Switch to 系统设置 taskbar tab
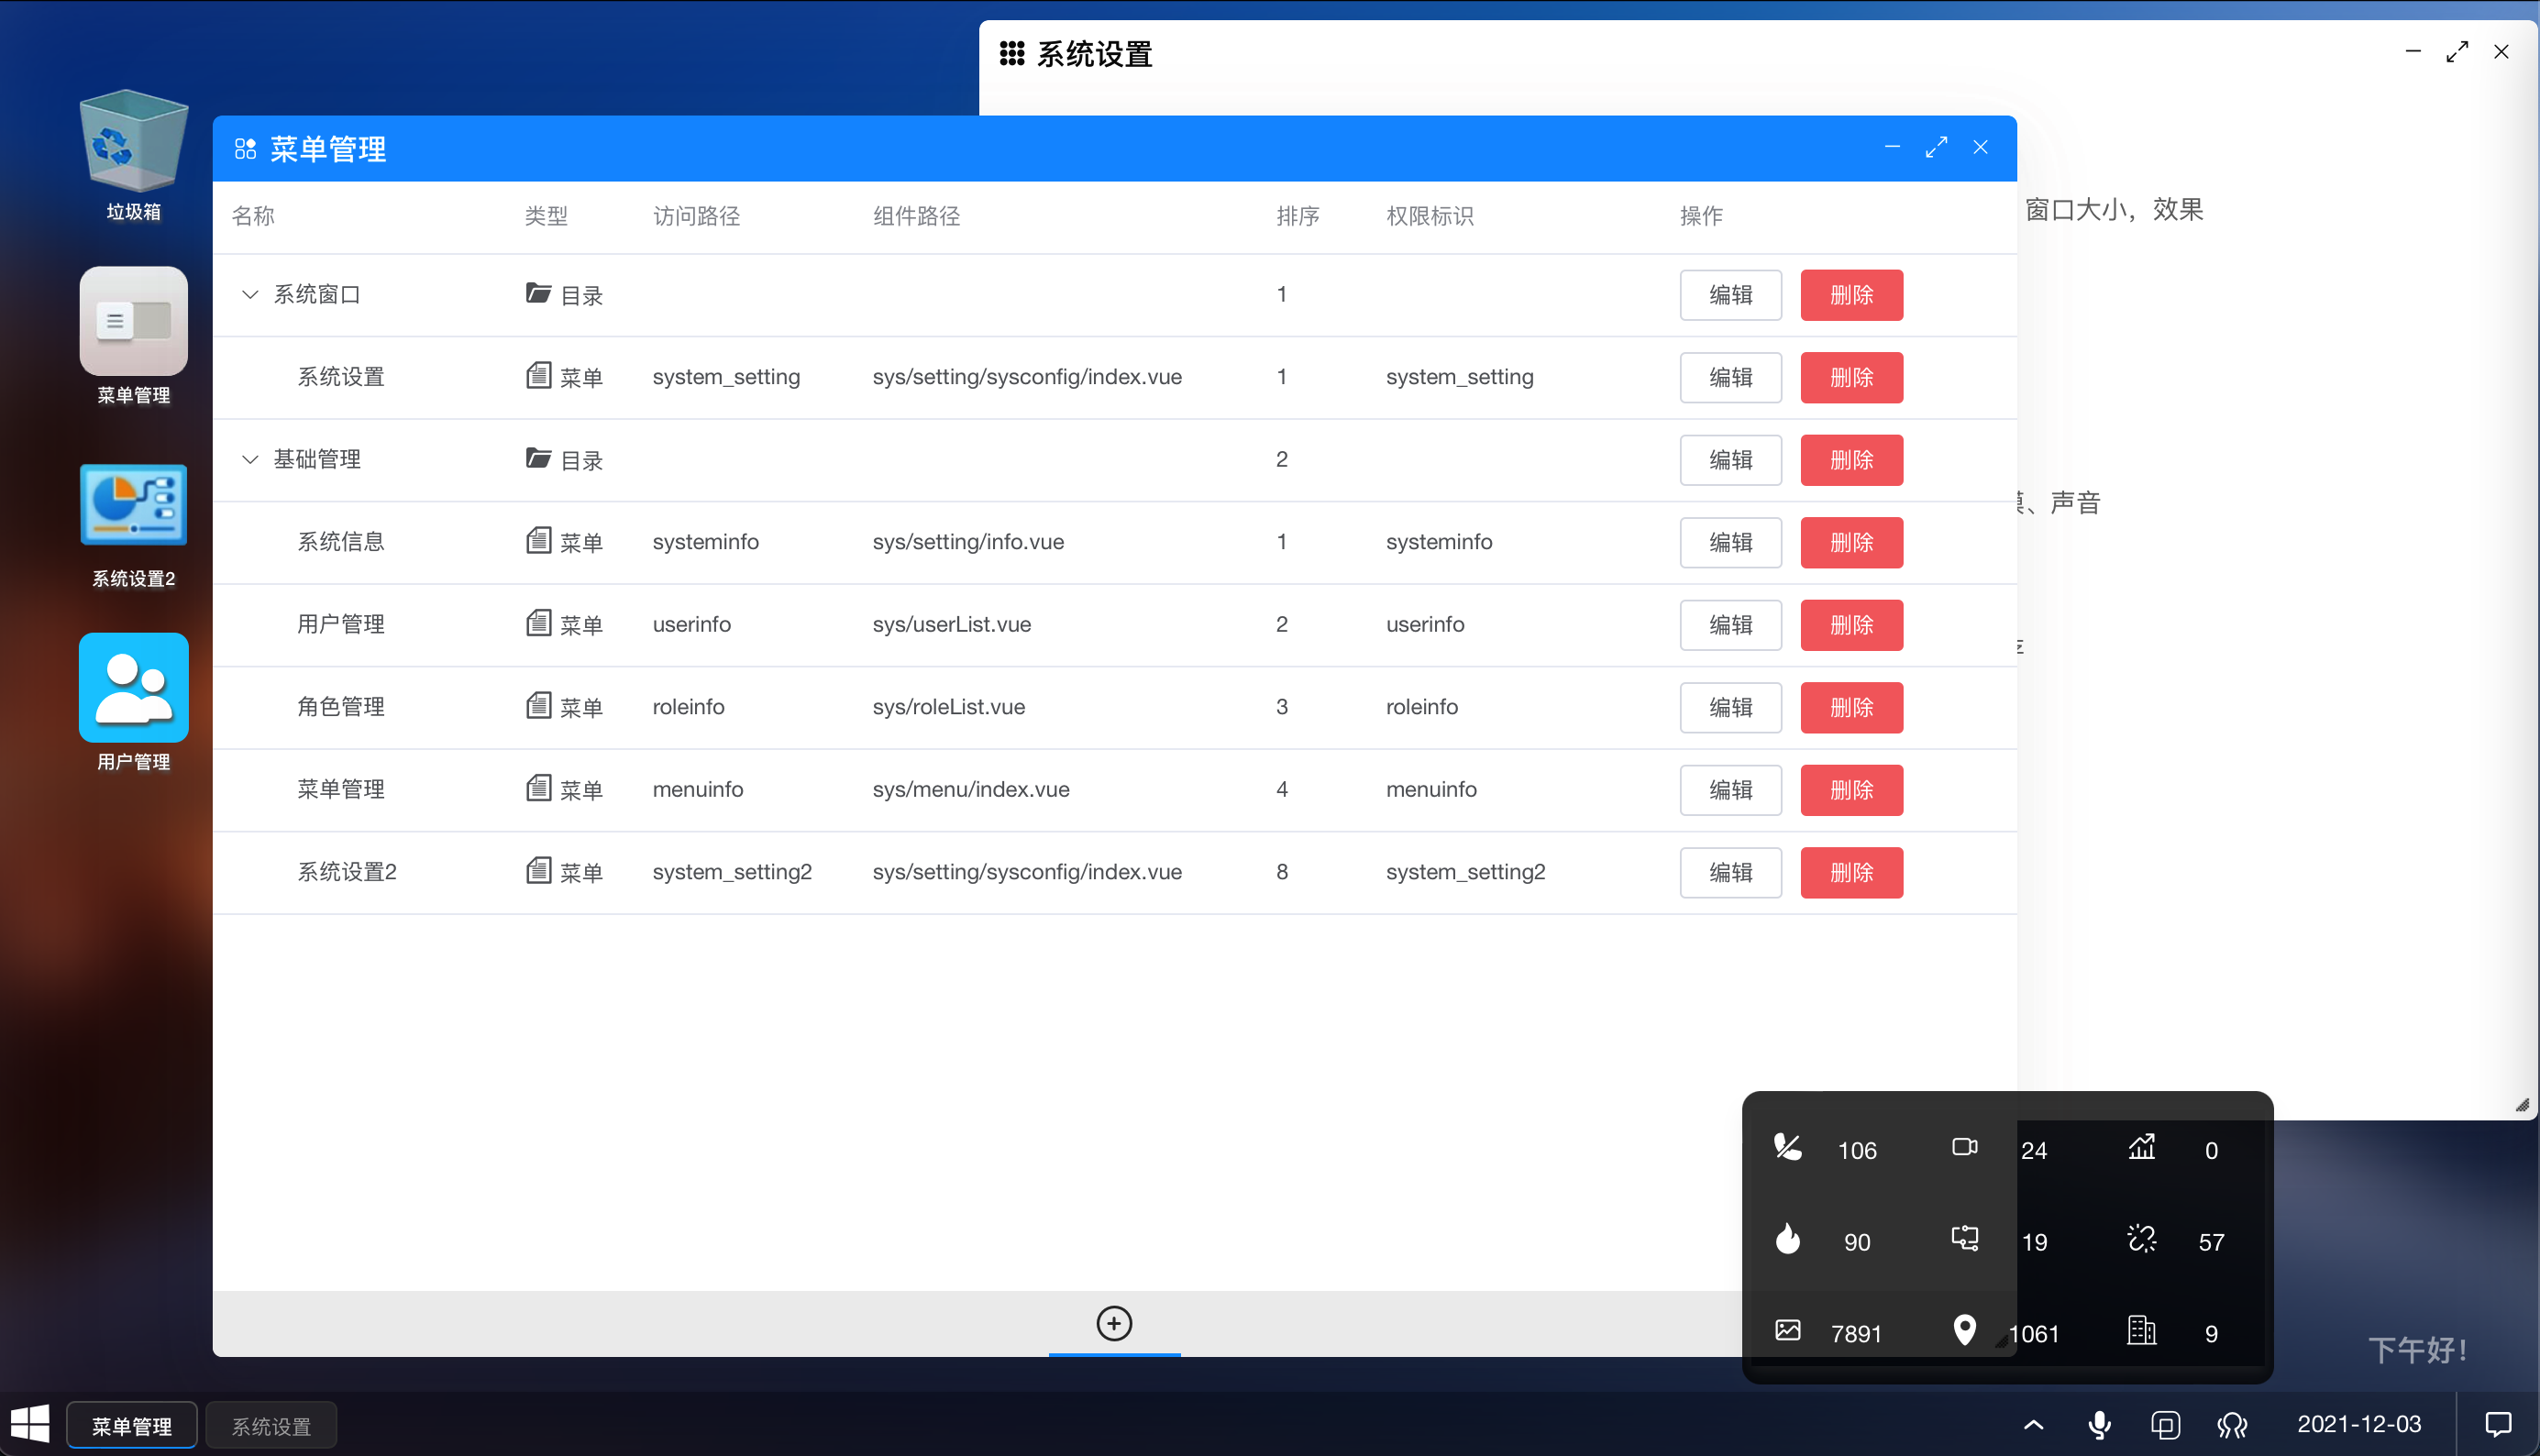This screenshot has width=2540, height=1456. coord(271,1426)
